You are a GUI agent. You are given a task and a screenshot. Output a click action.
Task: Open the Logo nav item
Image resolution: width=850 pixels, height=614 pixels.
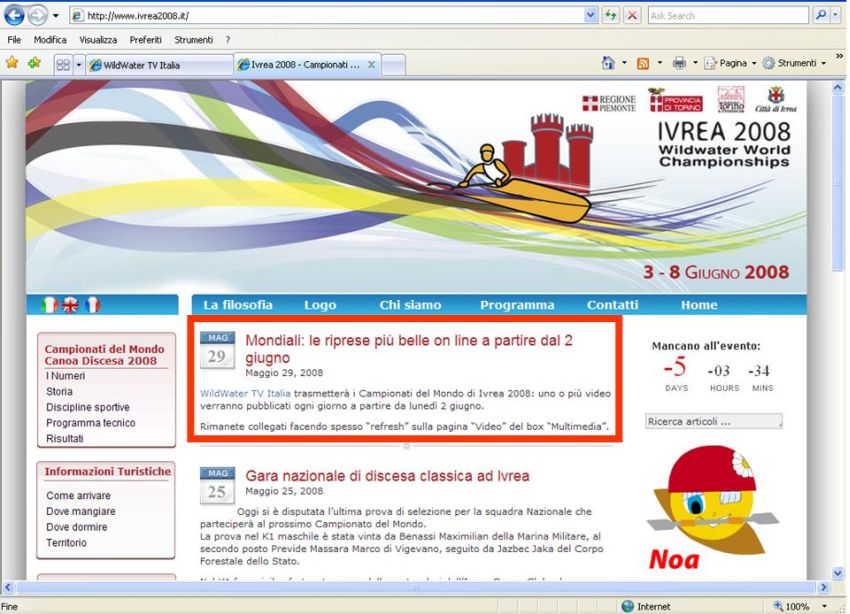pos(320,305)
